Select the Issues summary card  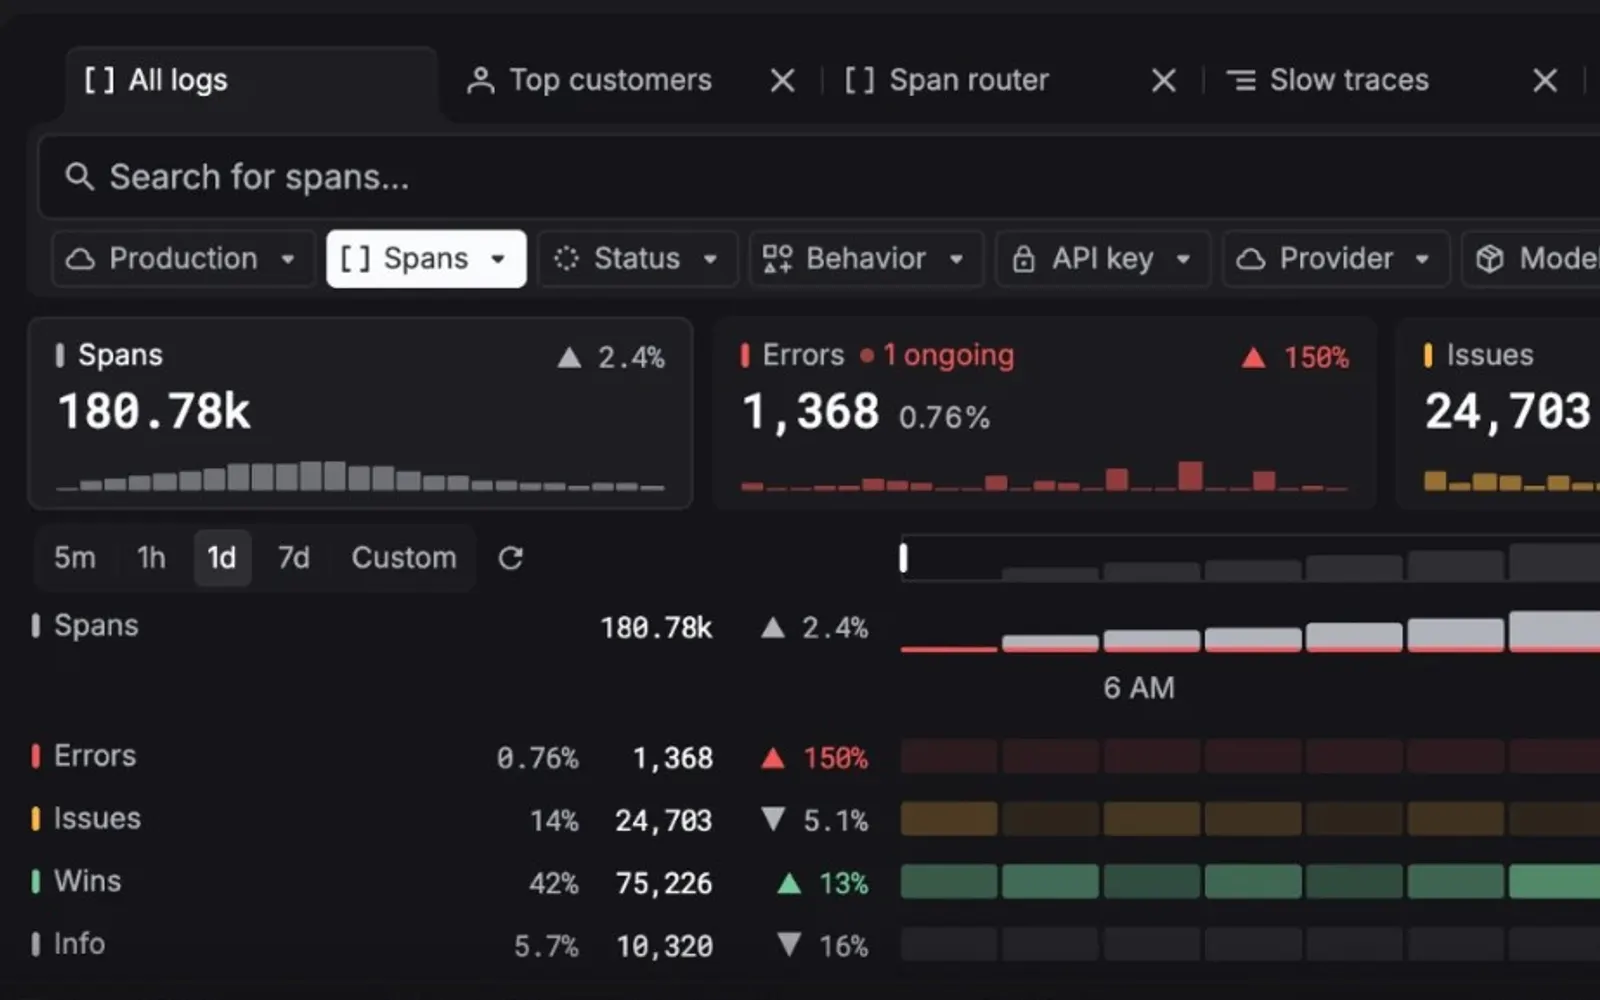point(1499,413)
